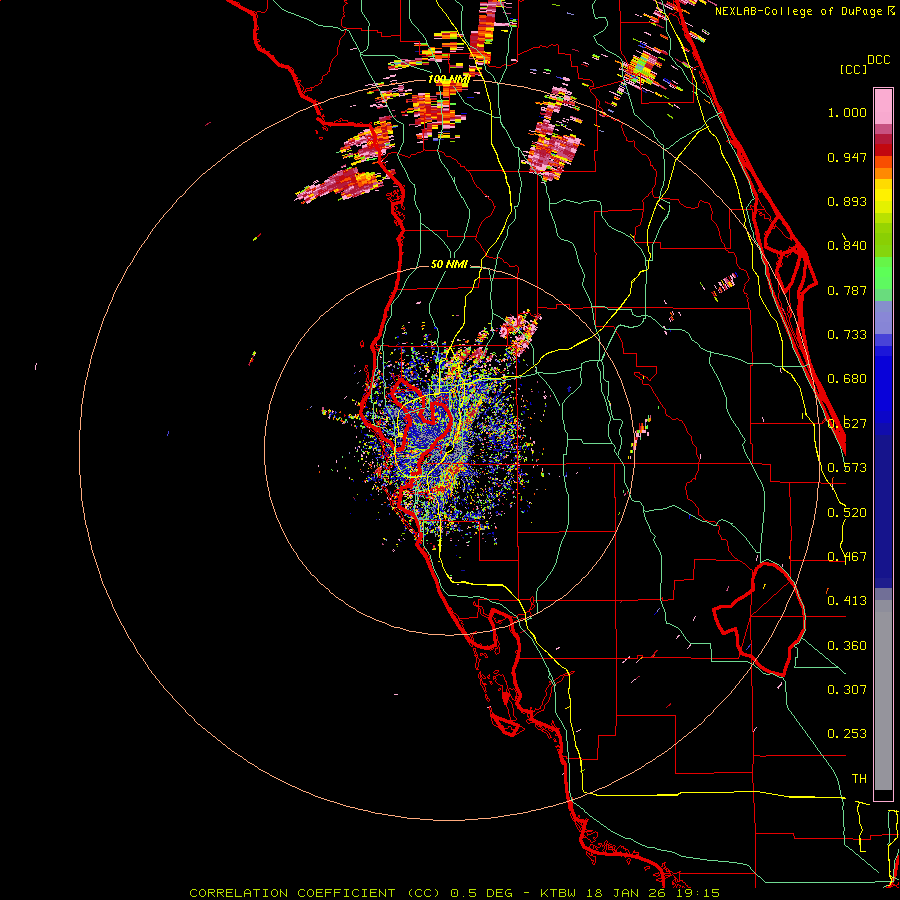The image size is (900, 900).
Task: Click the TH threshold legend label
Action: point(859,779)
